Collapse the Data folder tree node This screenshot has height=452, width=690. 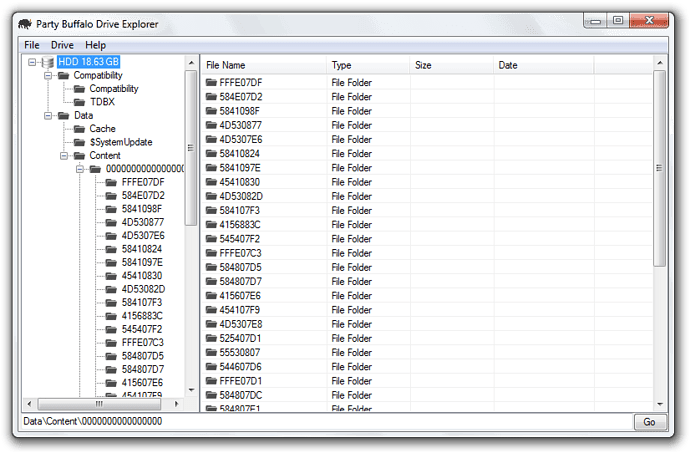tap(48, 116)
